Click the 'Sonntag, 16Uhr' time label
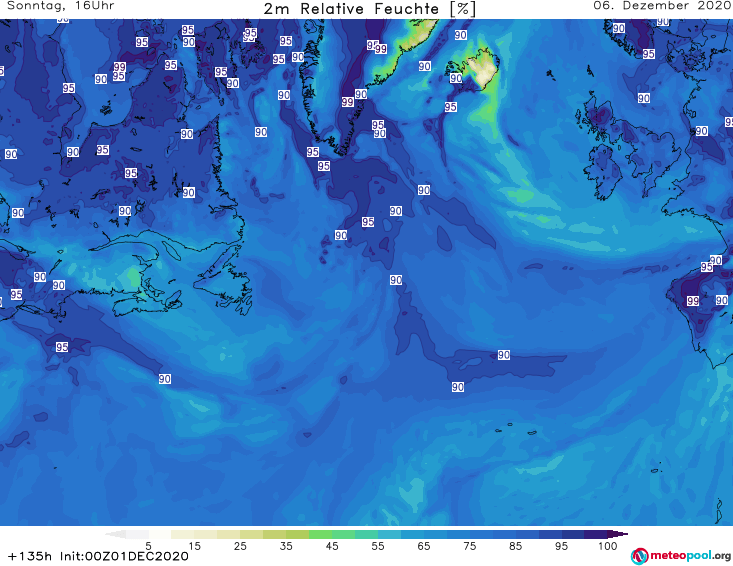Image resolution: width=733 pixels, height=566 pixels. pos(60,6)
